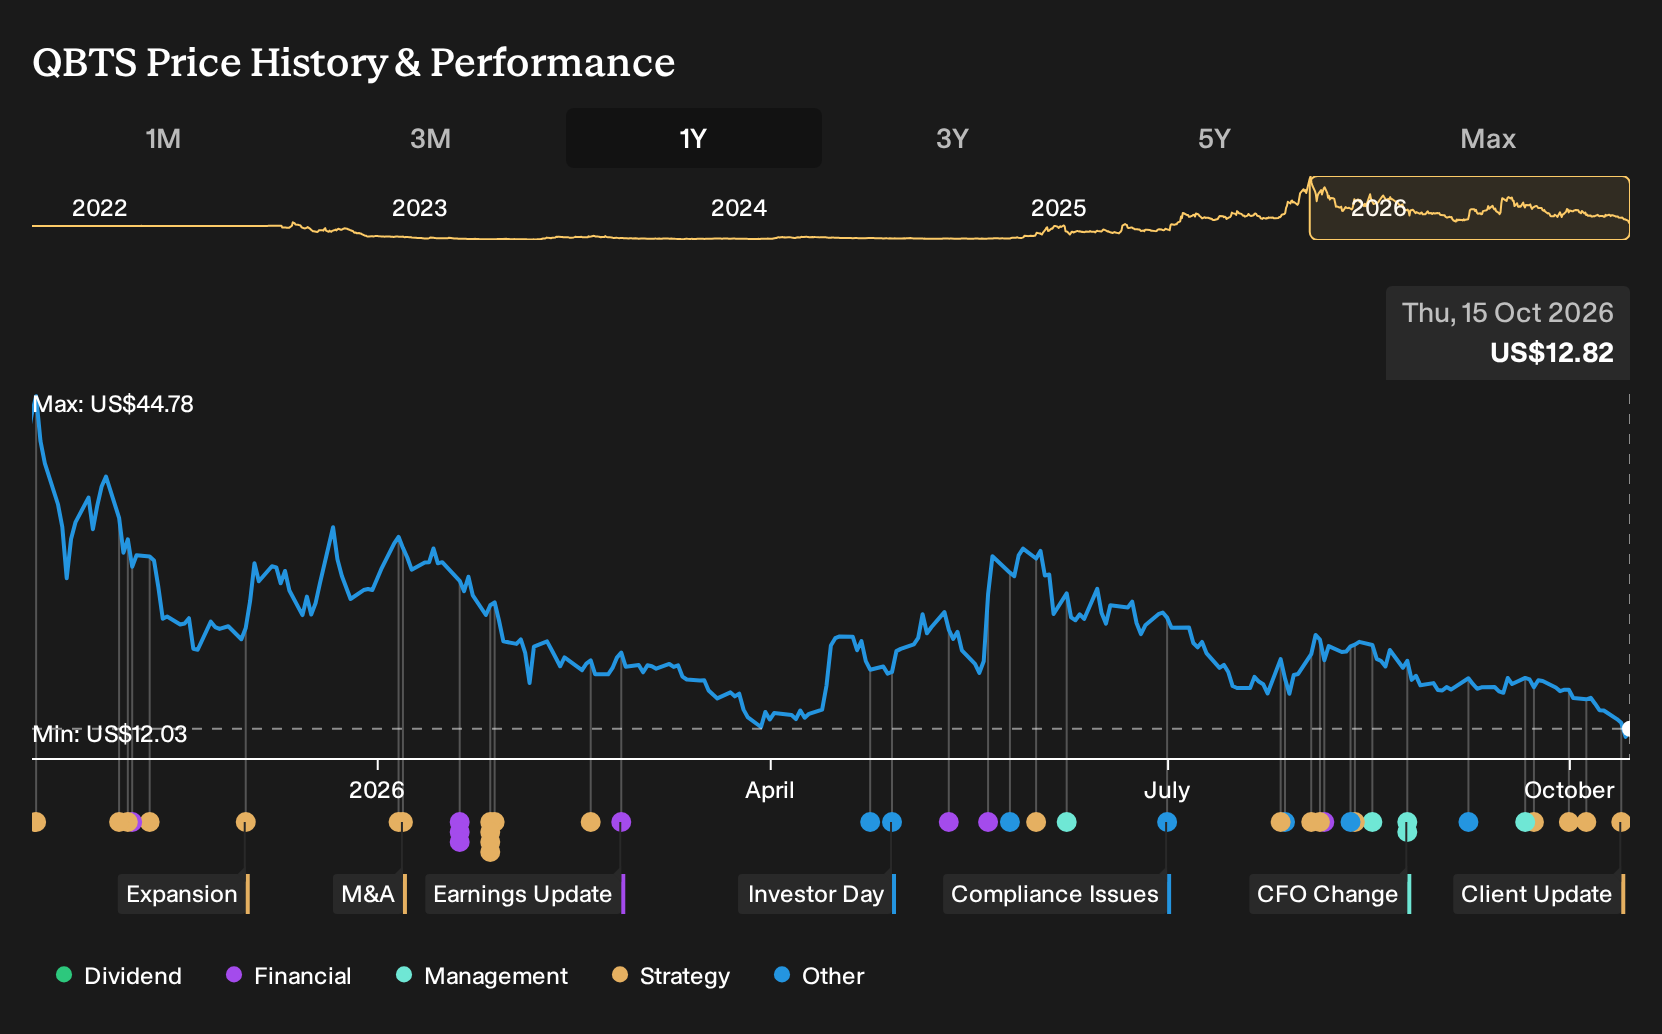Click the April axis label
This screenshot has width=1662, height=1034.
coord(770,790)
